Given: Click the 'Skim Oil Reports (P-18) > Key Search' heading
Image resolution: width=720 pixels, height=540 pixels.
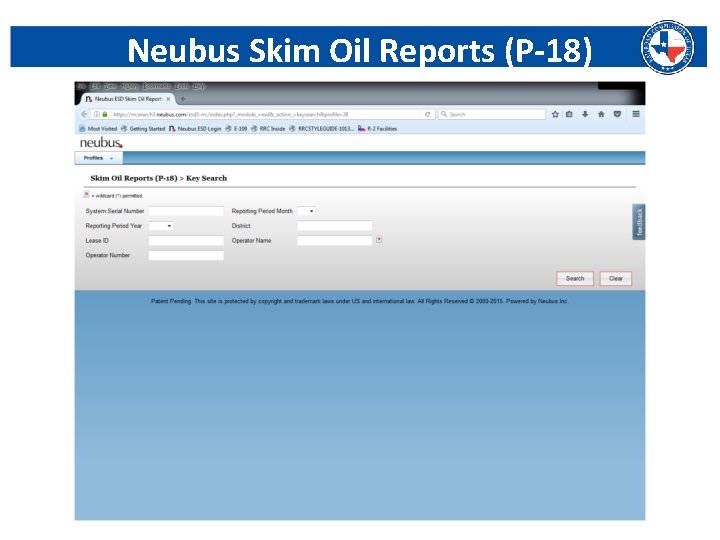Looking at the screenshot, I should tap(158, 178).
